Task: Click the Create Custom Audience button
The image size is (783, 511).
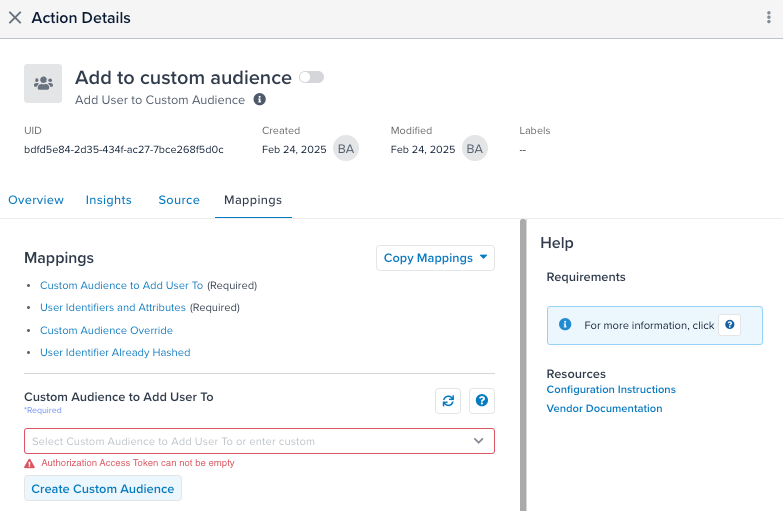Action: (x=103, y=489)
